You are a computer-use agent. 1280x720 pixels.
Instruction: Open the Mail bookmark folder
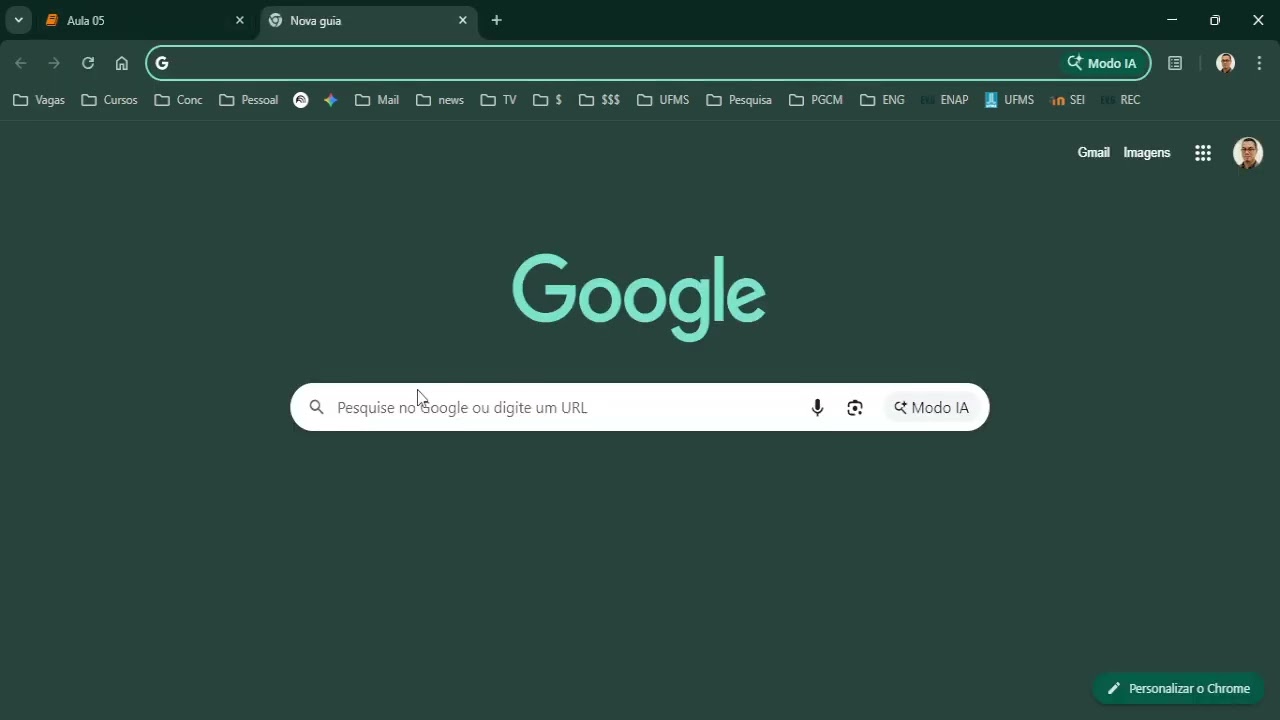(377, 100)
